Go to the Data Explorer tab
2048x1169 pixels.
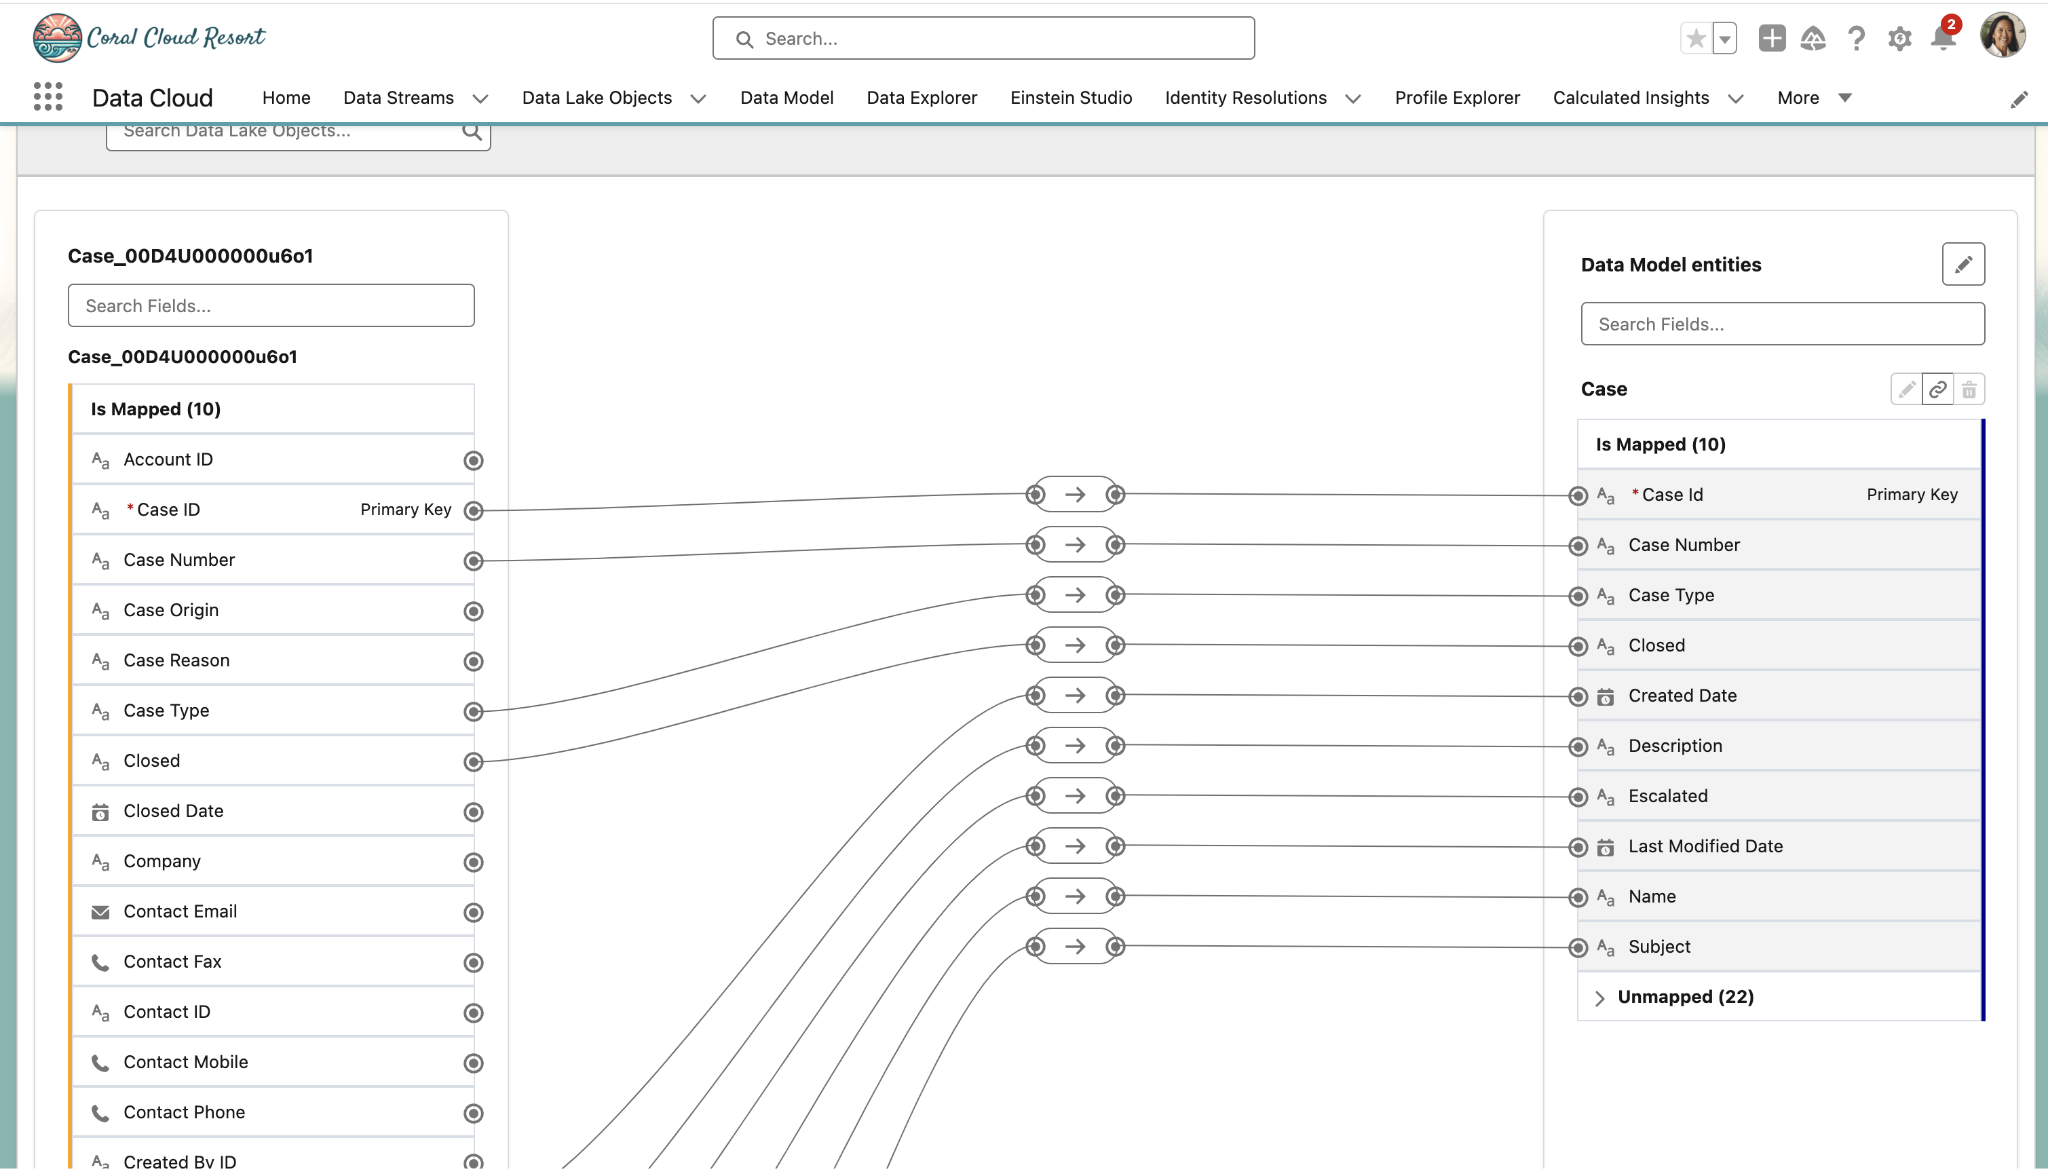point(921,98)
